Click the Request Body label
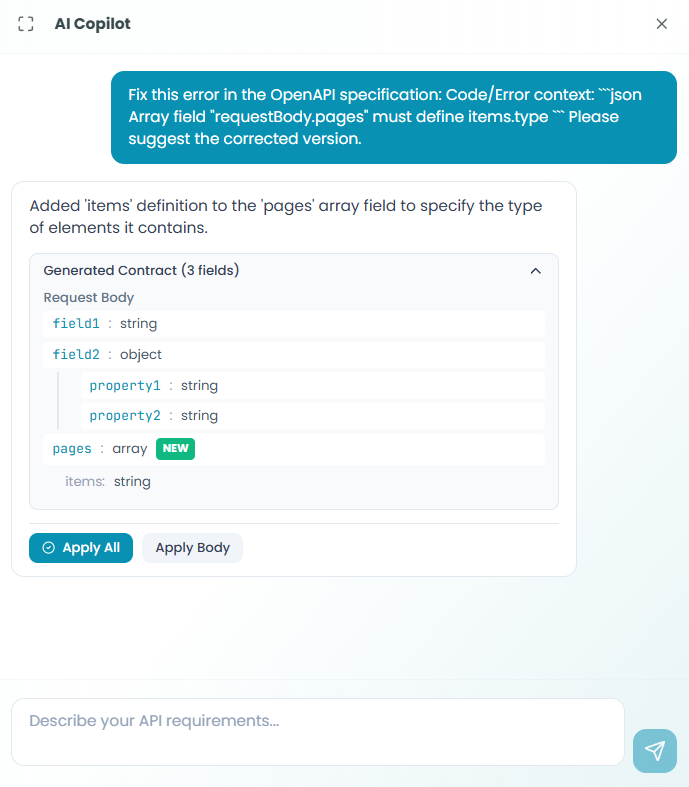 pos(89,298)
